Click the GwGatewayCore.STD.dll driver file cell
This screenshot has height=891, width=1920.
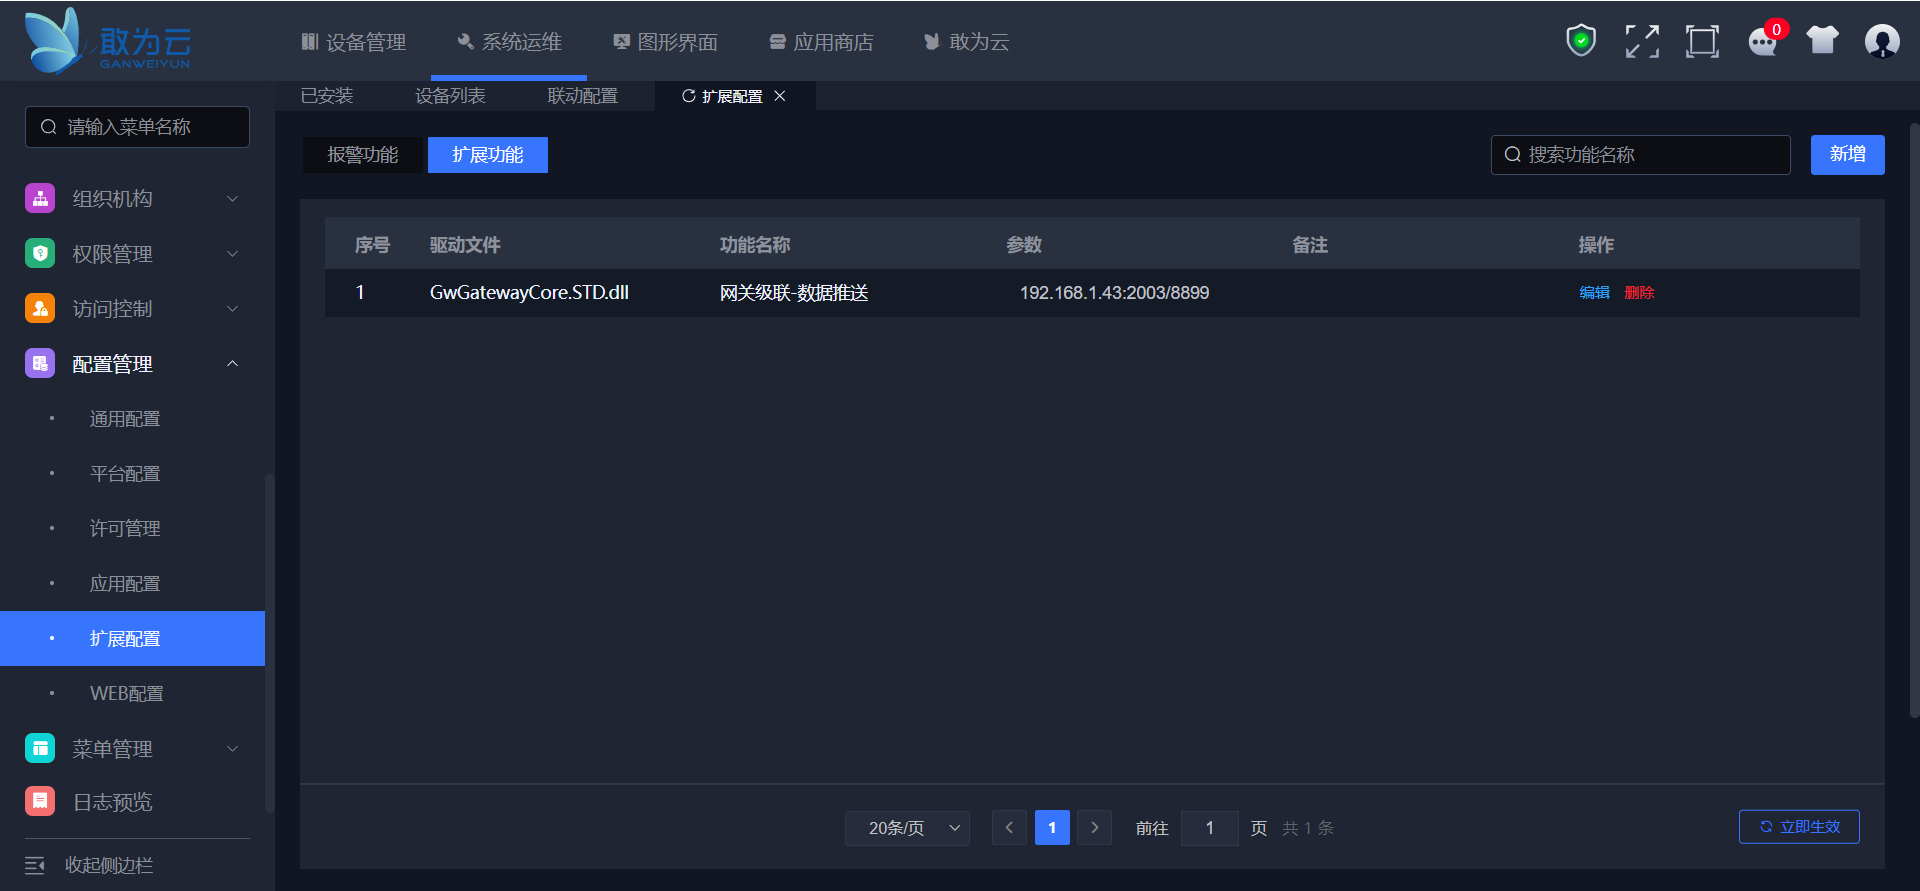click(x=529, y=293)
